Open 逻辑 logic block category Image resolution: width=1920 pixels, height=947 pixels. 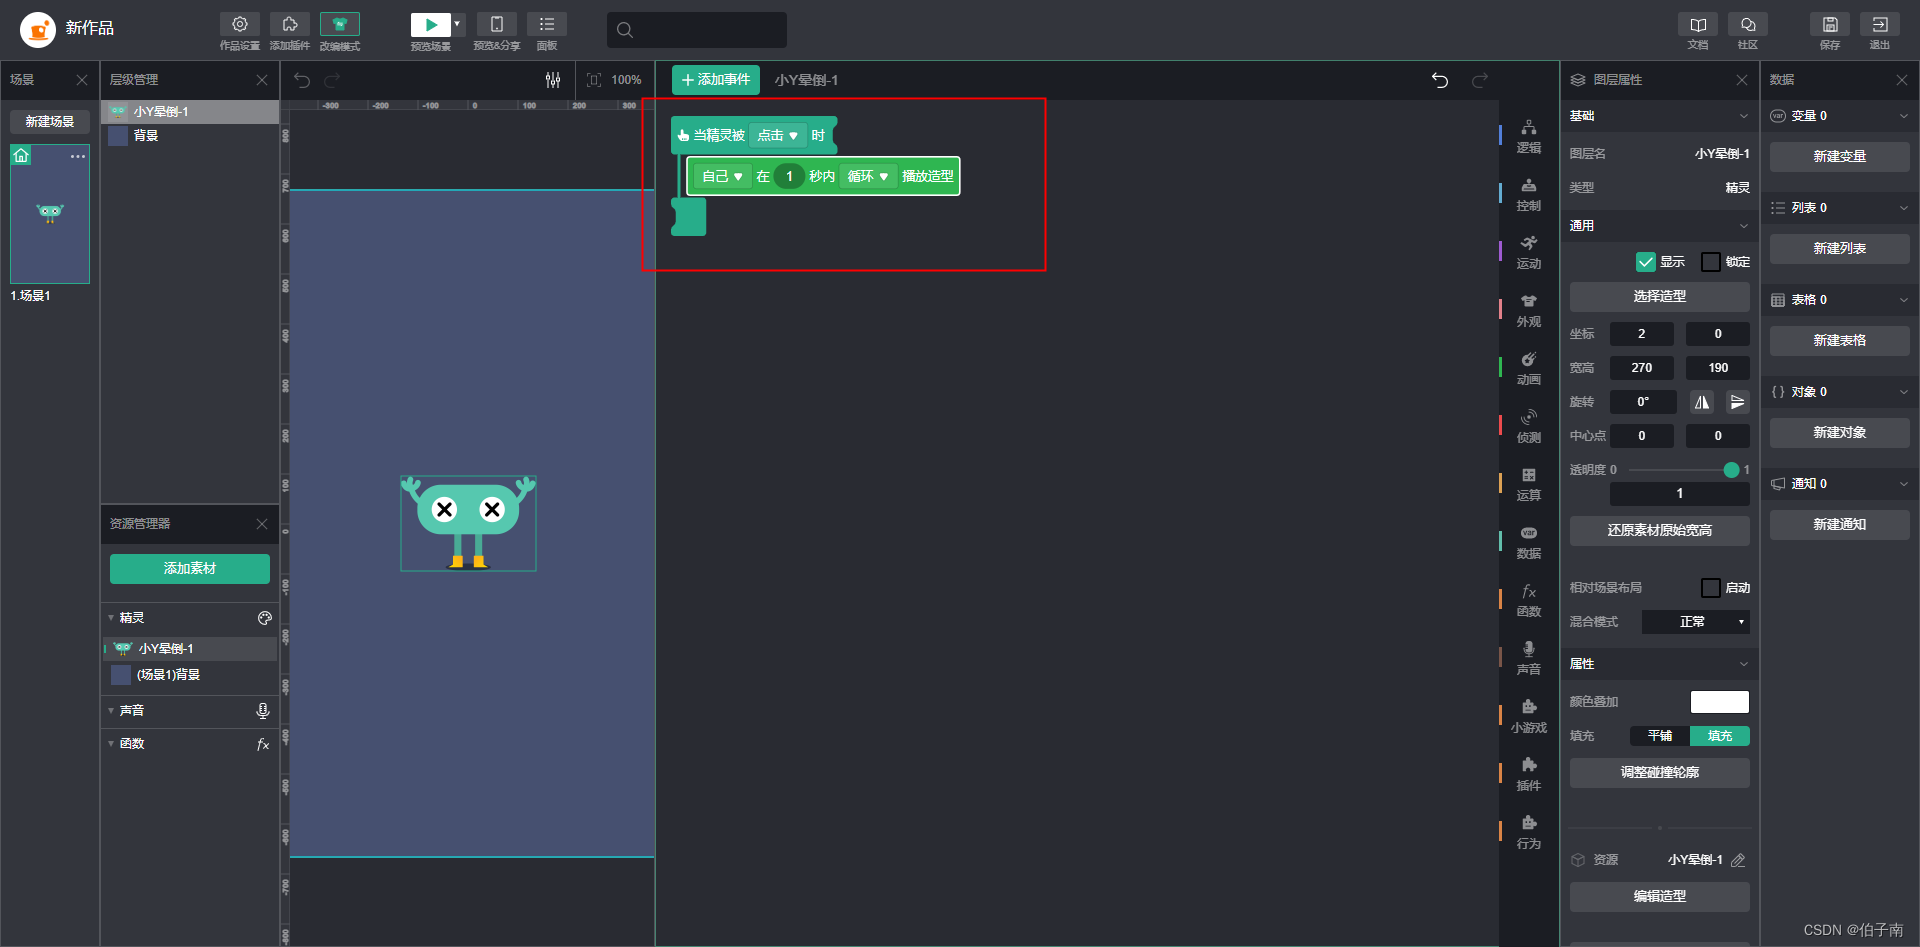(1529, 136)
